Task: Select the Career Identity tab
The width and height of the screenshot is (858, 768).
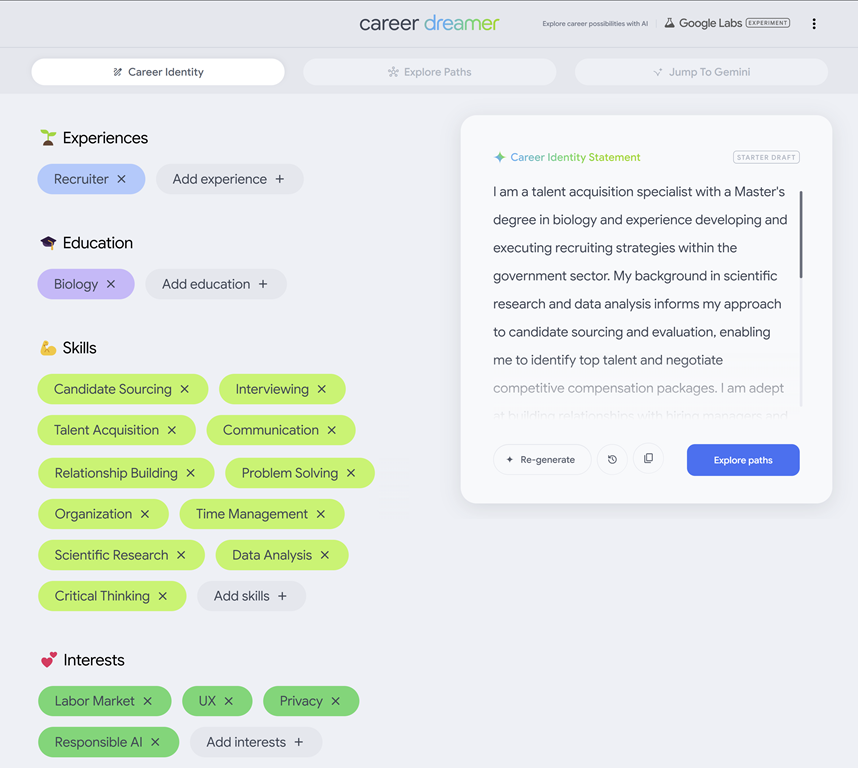Action: click(x=158, y=72)
